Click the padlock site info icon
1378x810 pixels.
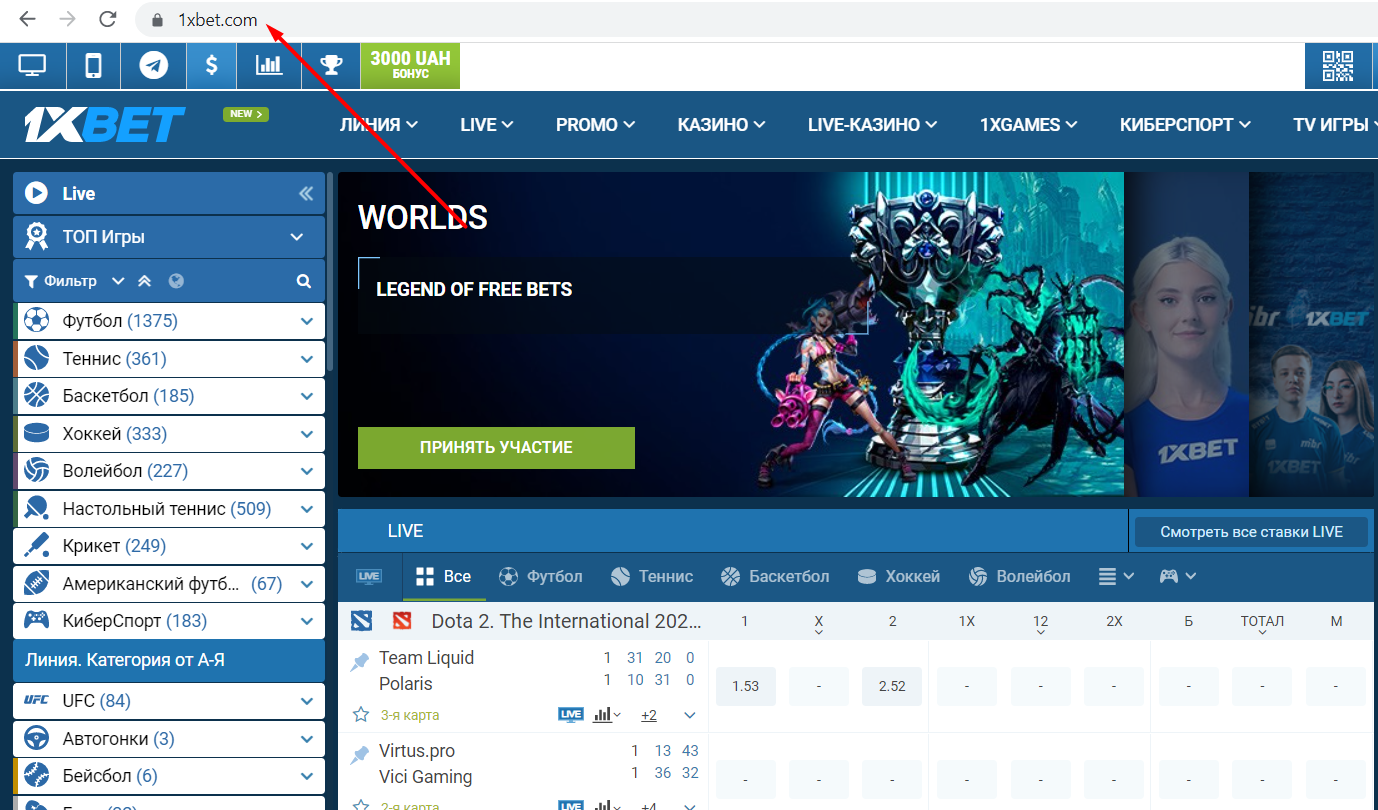tap(156, 20)
